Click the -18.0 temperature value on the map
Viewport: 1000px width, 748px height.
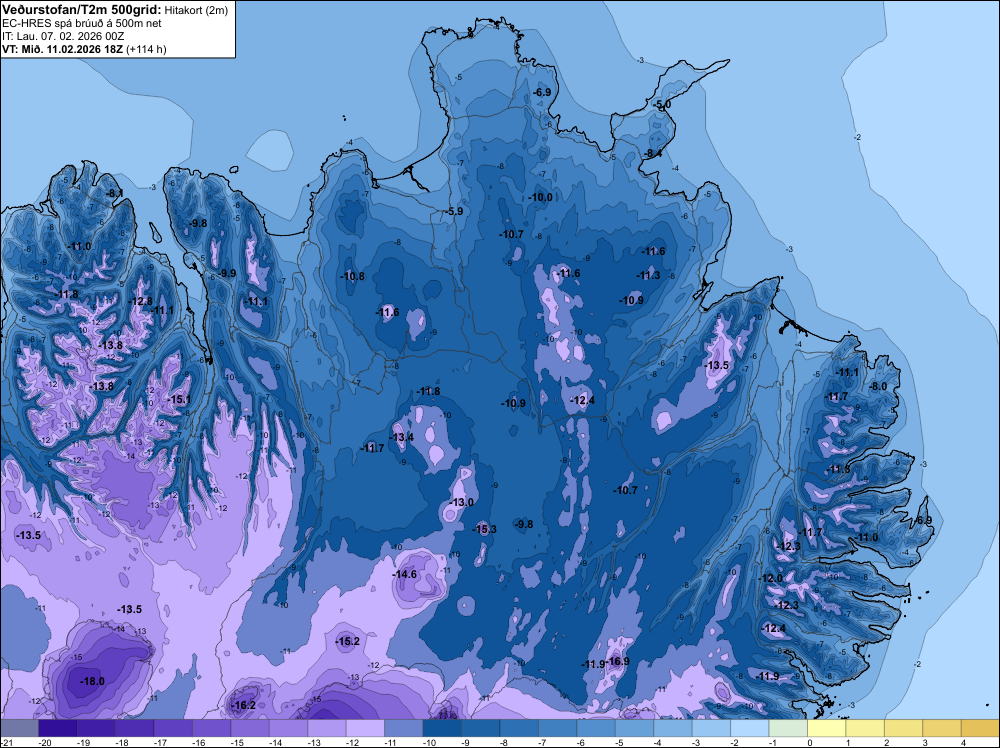[92, 681]
